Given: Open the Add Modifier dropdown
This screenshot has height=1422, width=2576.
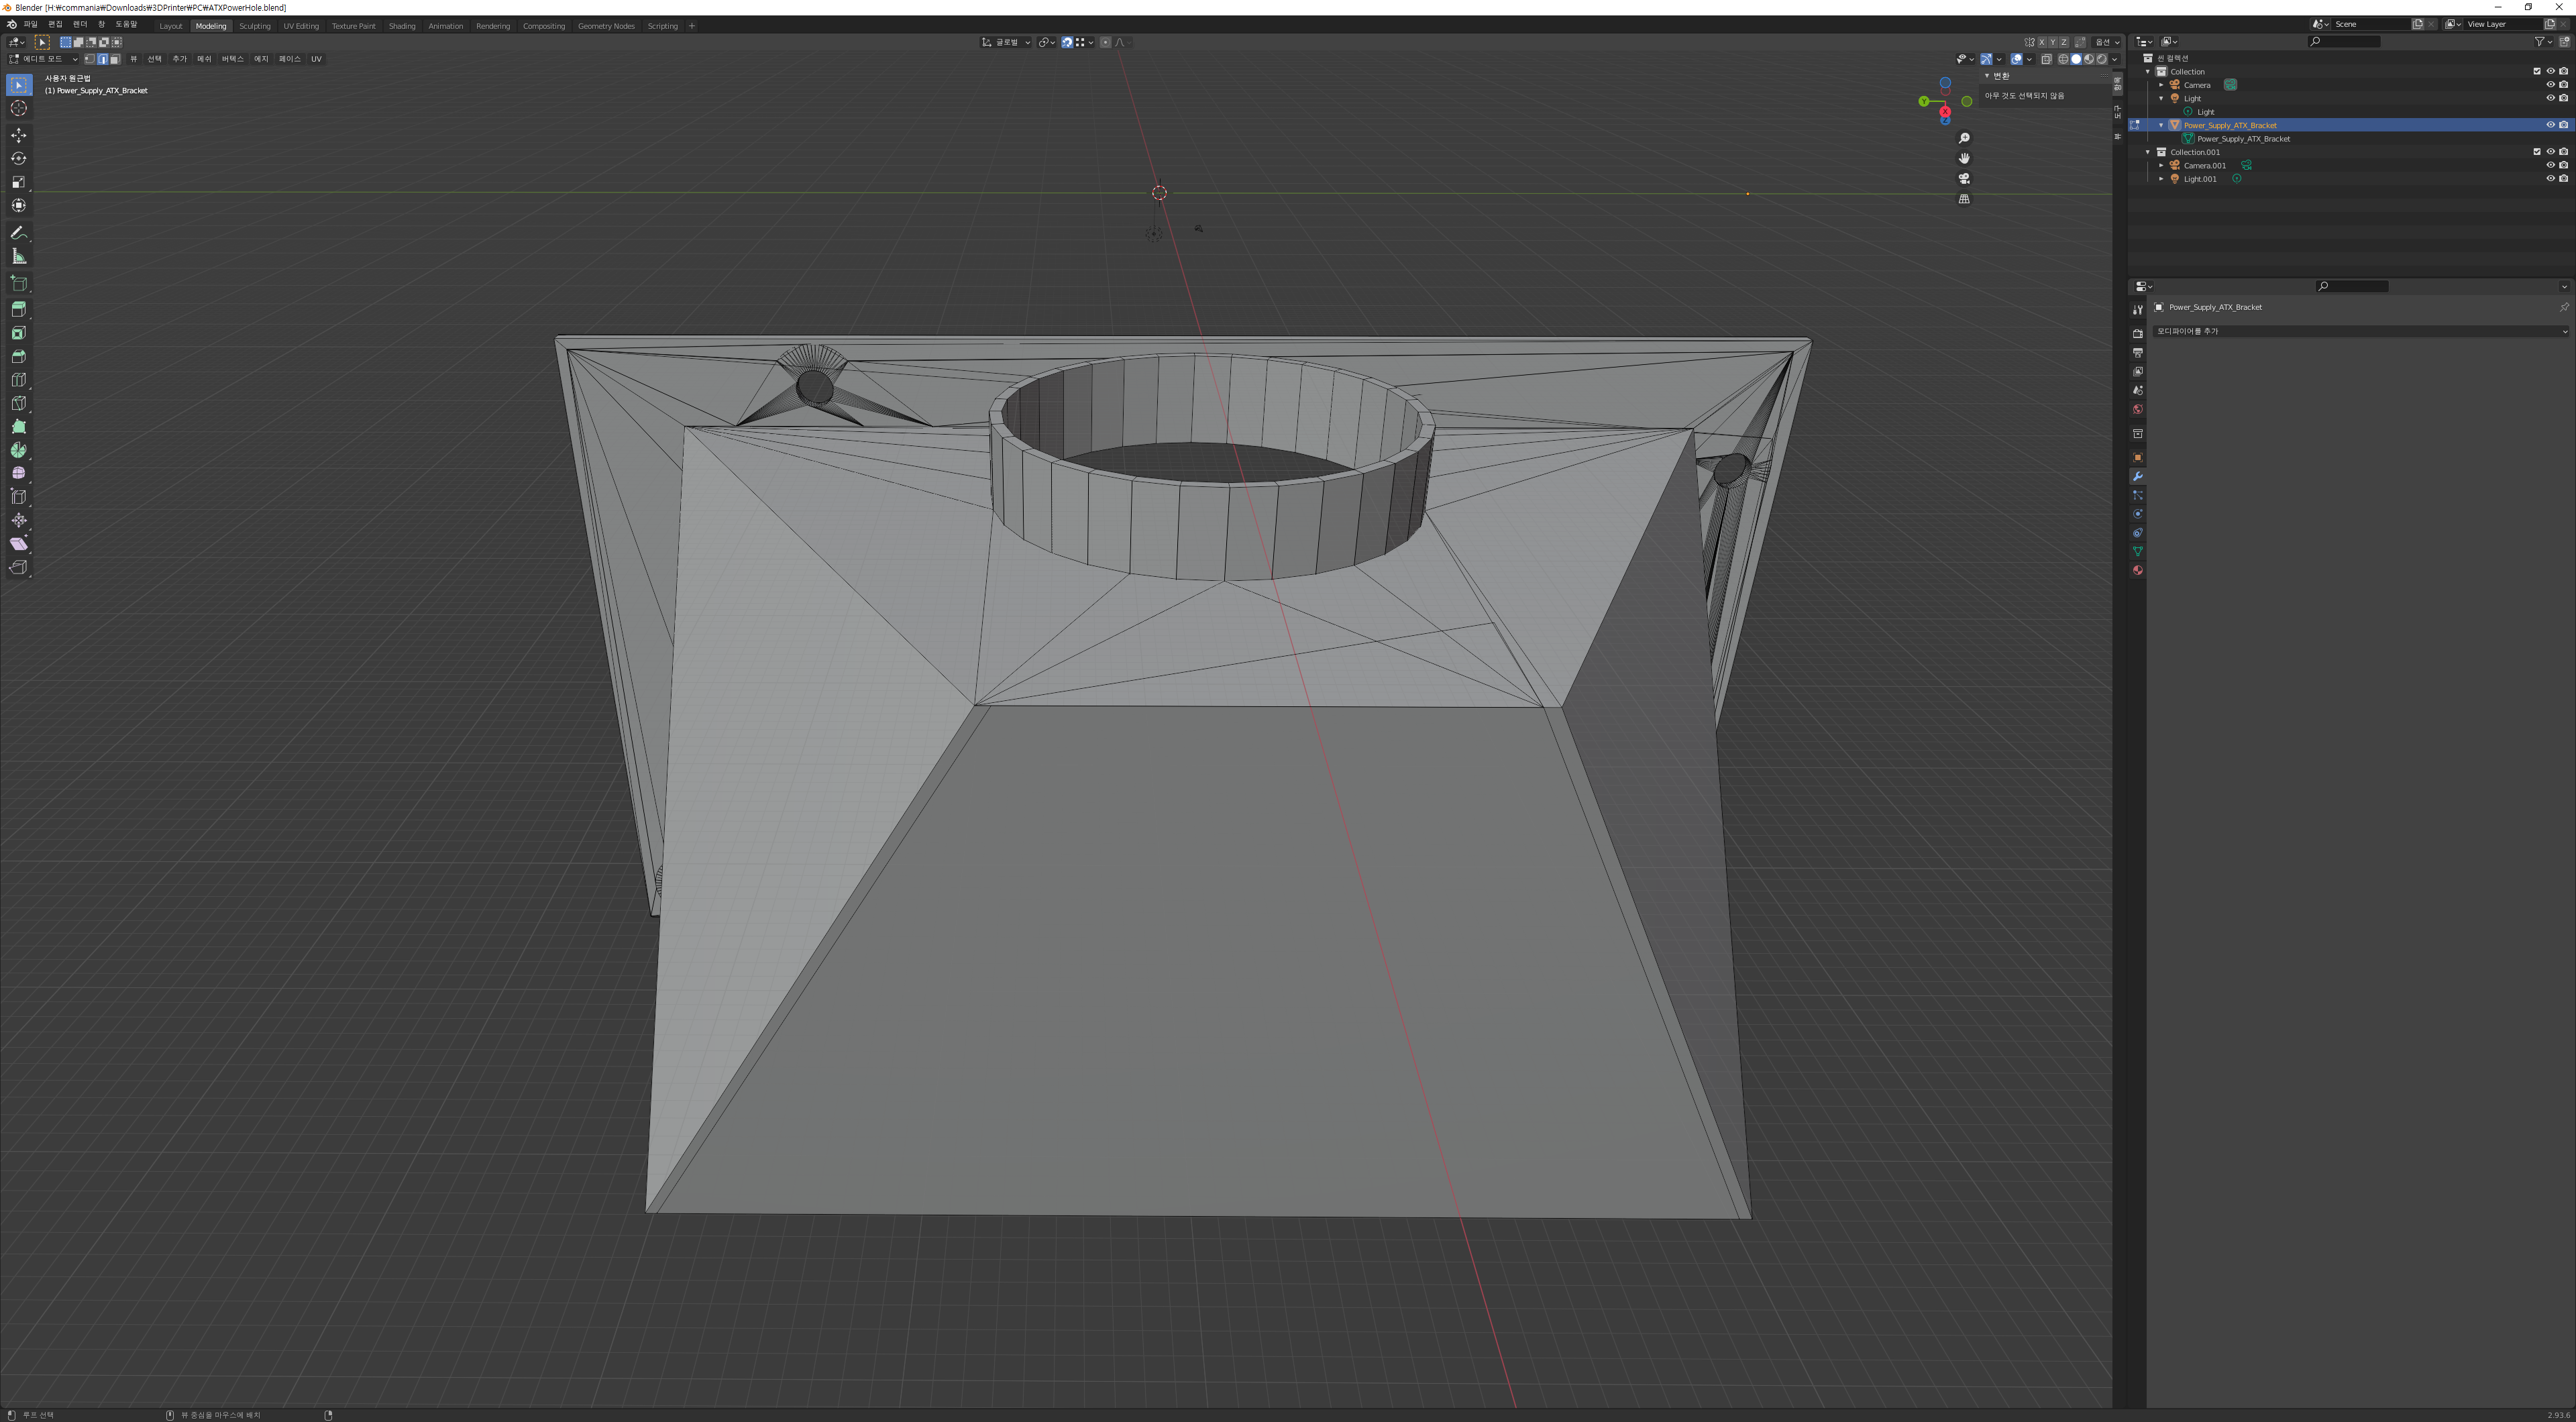Looking at the screenshot, I should click(2360, 331).
